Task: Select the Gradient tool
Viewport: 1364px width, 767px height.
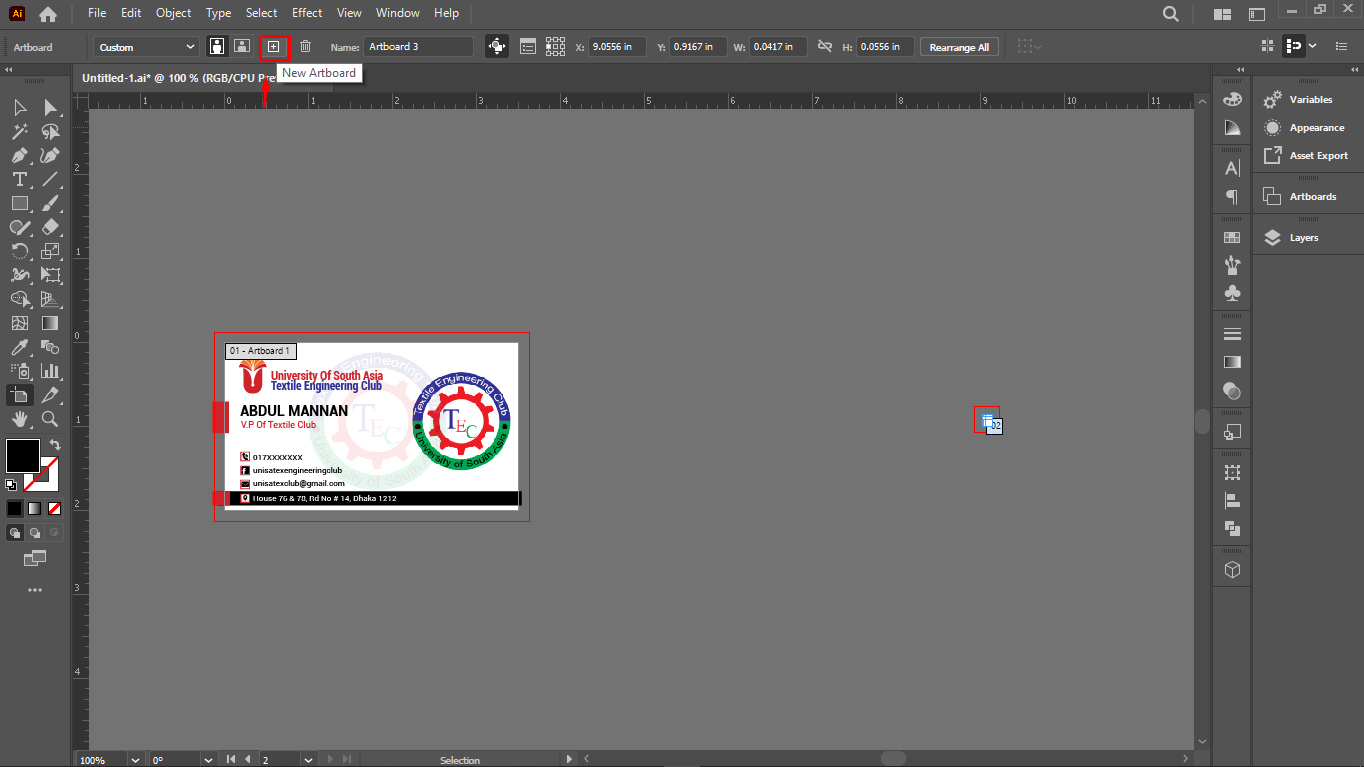Action: point(50,323)
